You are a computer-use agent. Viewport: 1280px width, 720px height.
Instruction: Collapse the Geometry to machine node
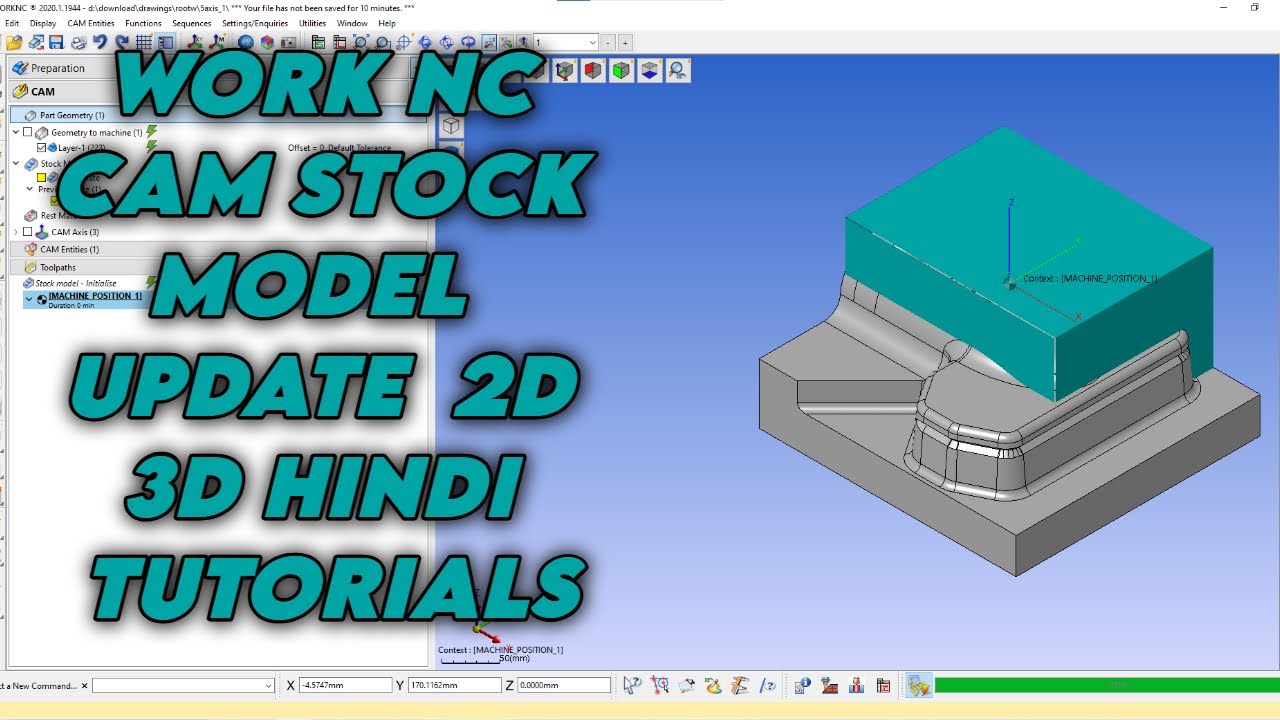(16, 132)
